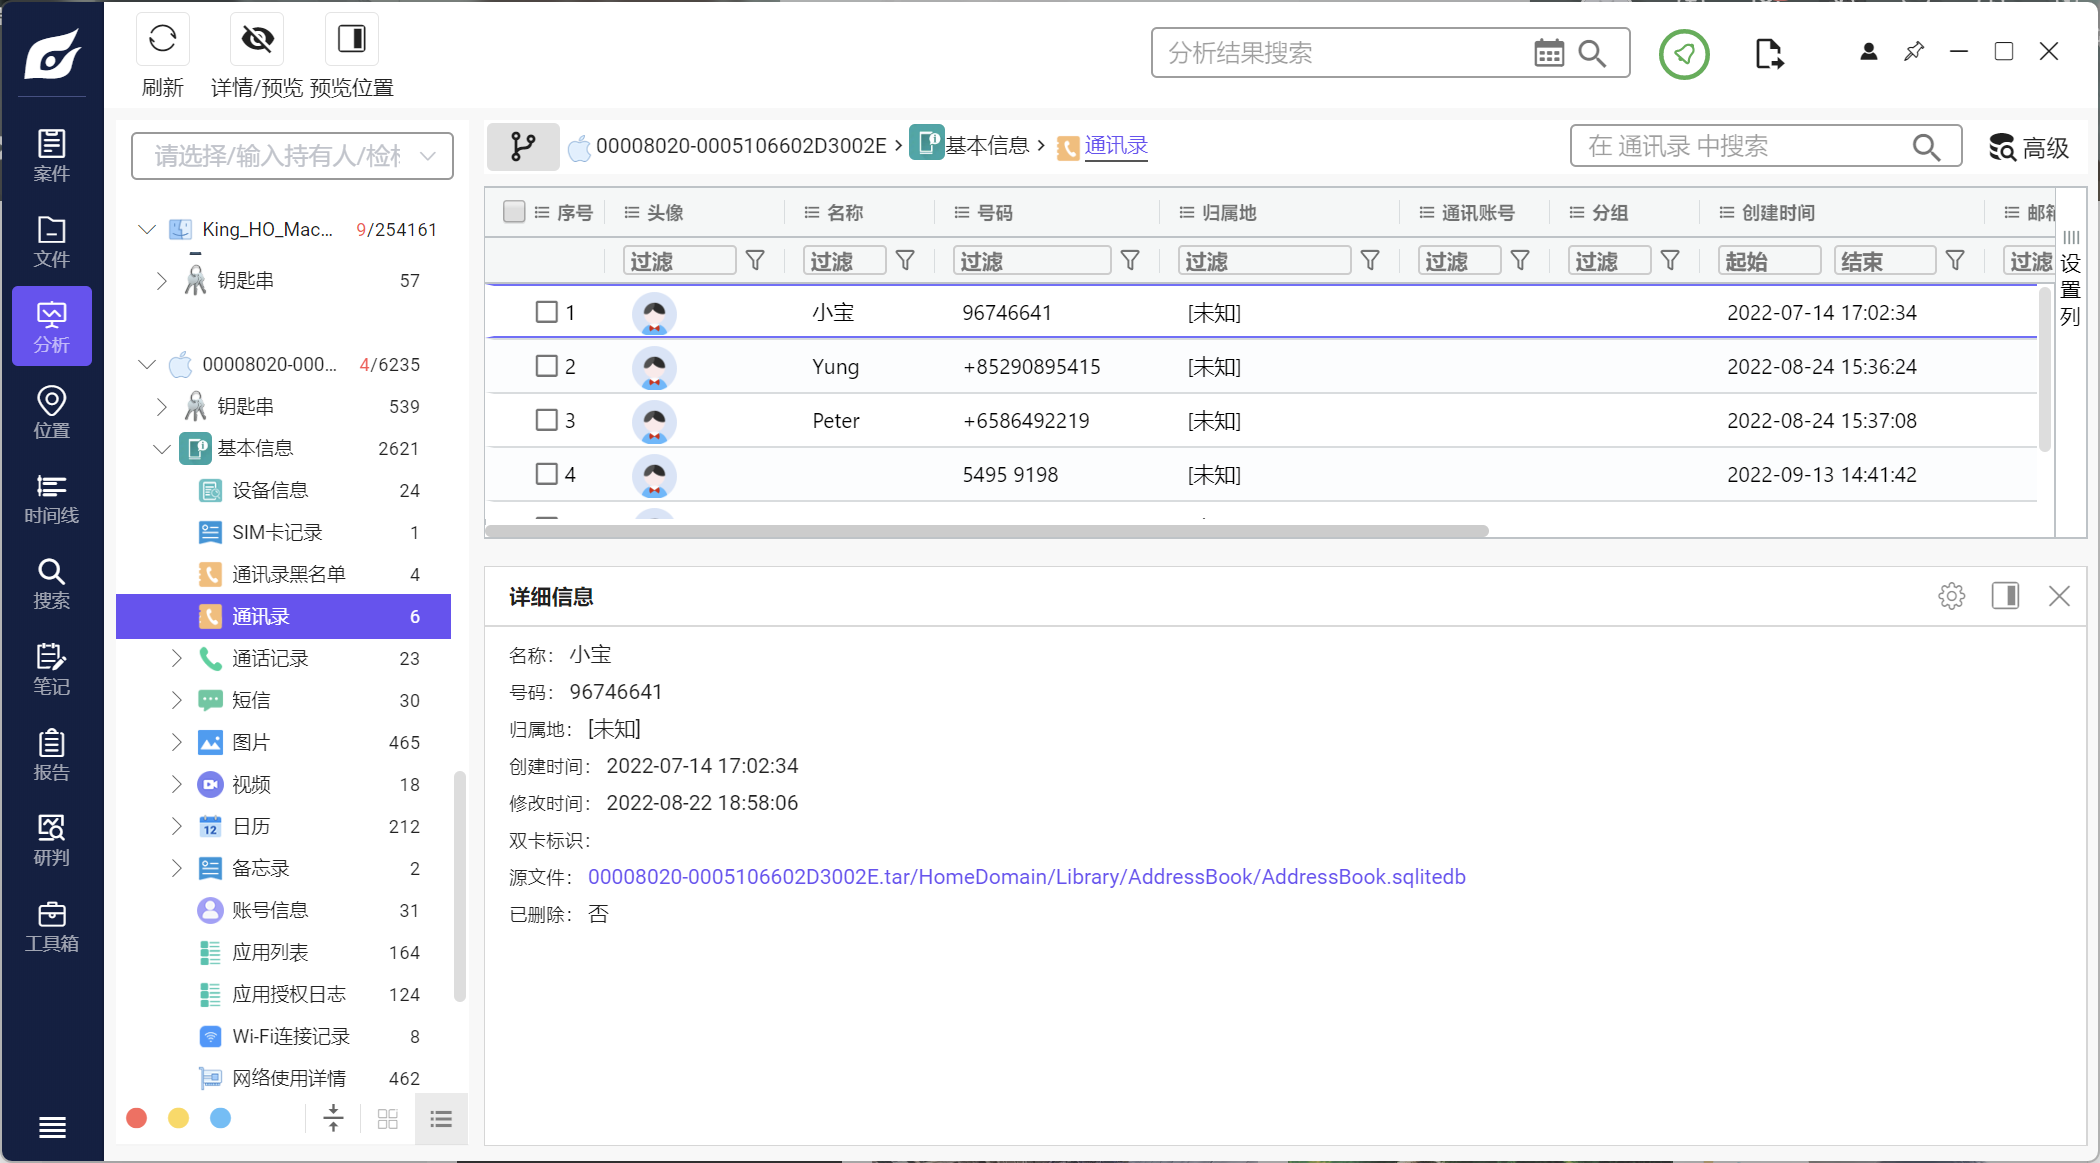Image resolution: width=2100 pixels, height=1163 pixels.
Task: Check the checkbox for row 3 Peter
Action: click(547, 420)
